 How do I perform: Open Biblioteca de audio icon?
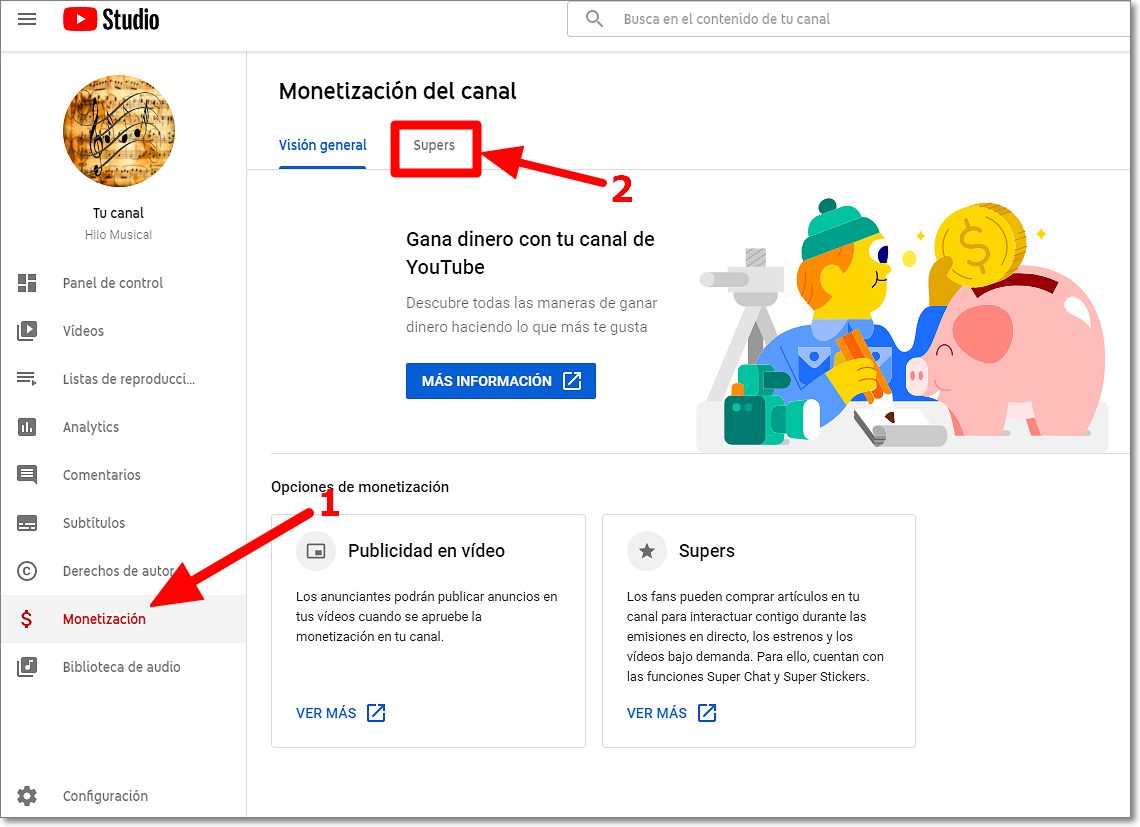click(x=27, y=667)
